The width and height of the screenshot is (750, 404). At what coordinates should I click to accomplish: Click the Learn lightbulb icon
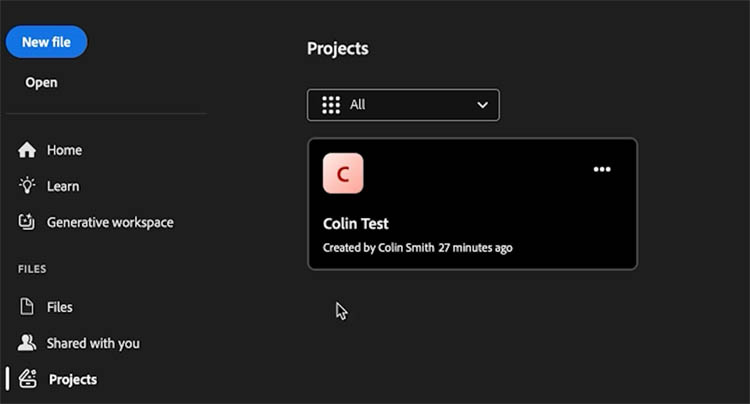[x=27, y=186]
